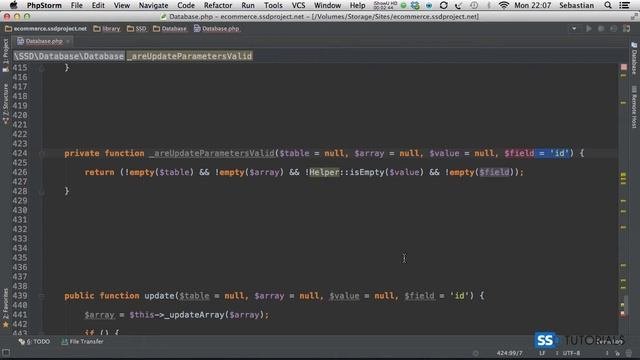Open the Apple menu
Screen dimensions: 640x360
(13, 5)
